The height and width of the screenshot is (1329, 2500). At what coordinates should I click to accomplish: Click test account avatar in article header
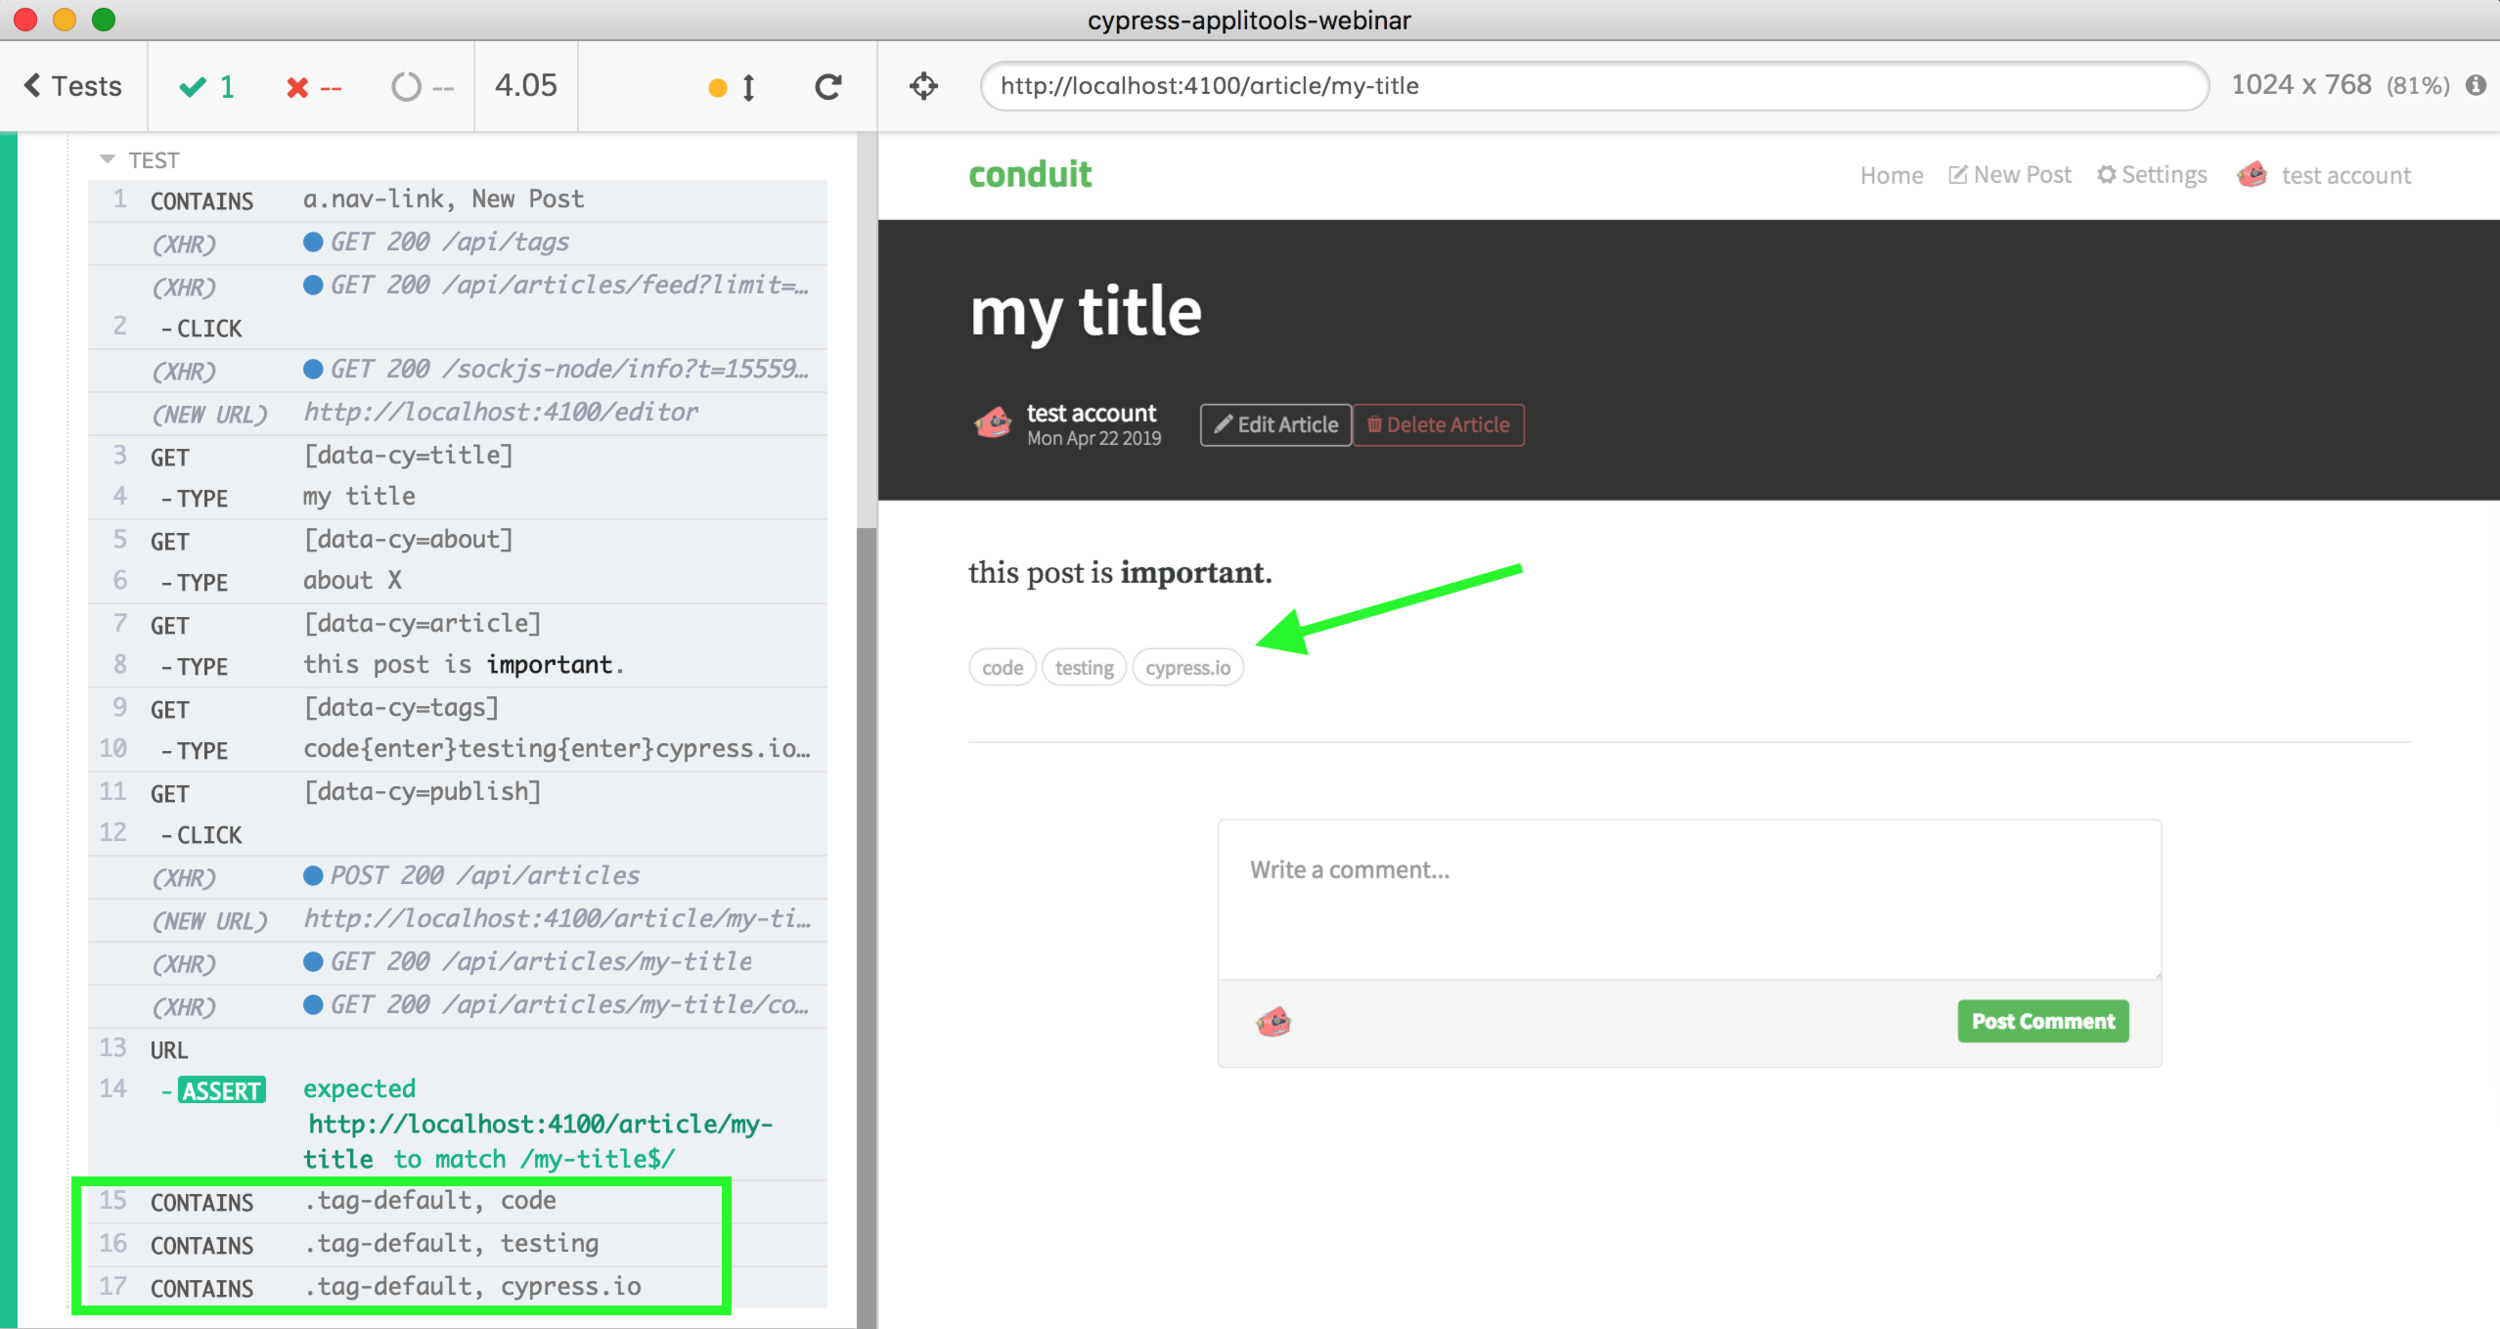click(x=992, y=423)
